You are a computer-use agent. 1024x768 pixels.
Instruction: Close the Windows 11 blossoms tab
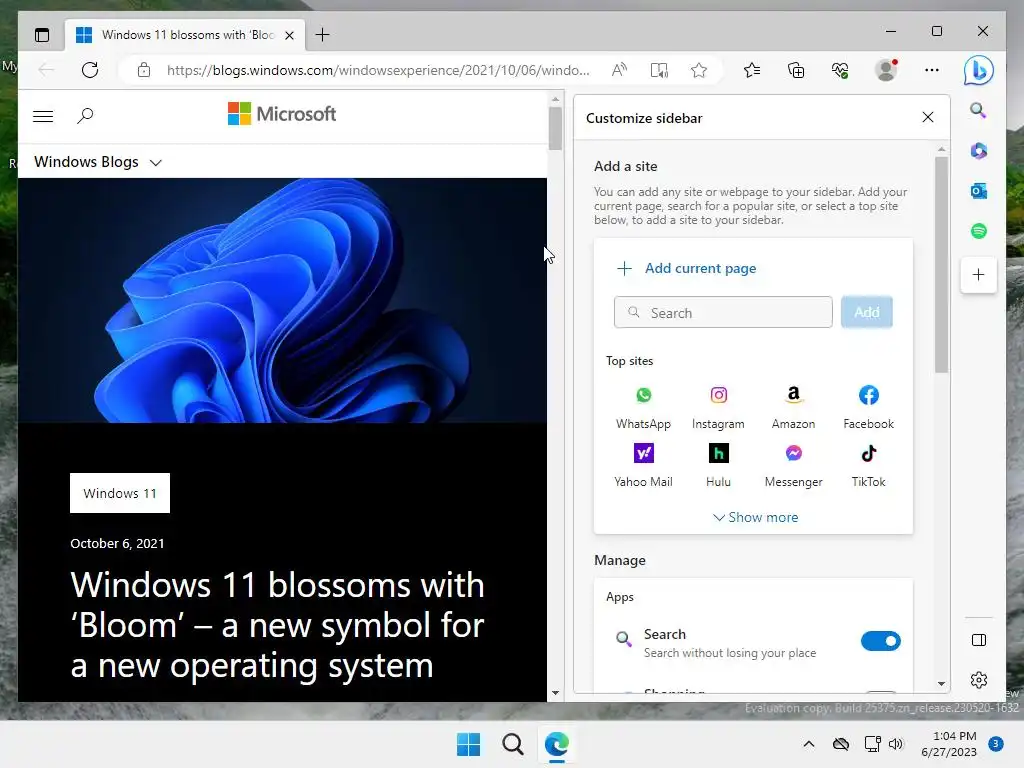coord(289,35)
